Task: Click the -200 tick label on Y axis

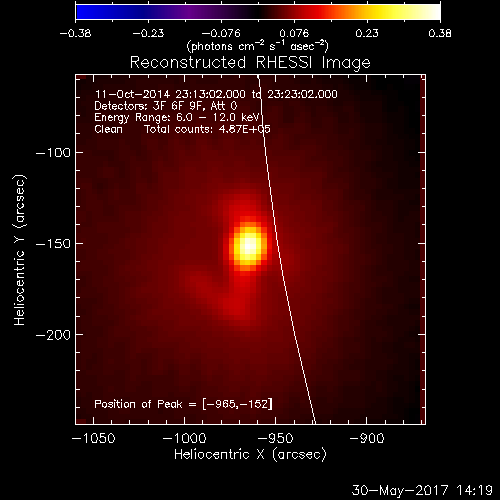Action: 53,335
